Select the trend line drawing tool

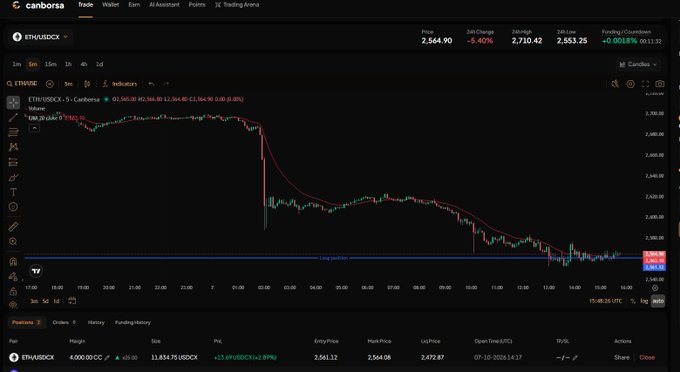13,117
